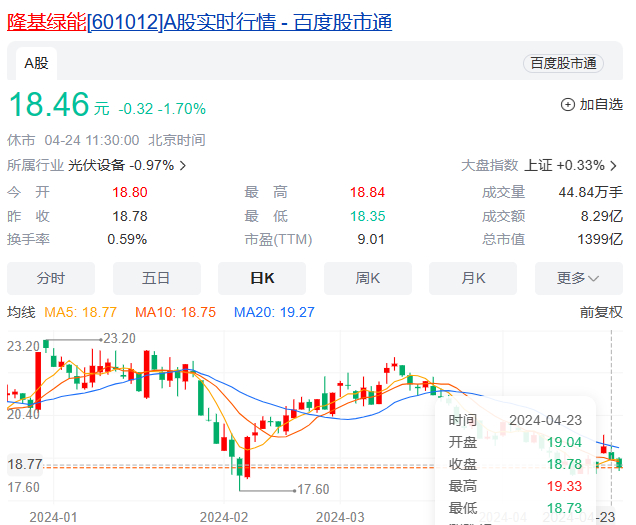Screen dimensions: 636x525
Task: Click the plus icon beside 加自选
Action: tap(567, 105)
